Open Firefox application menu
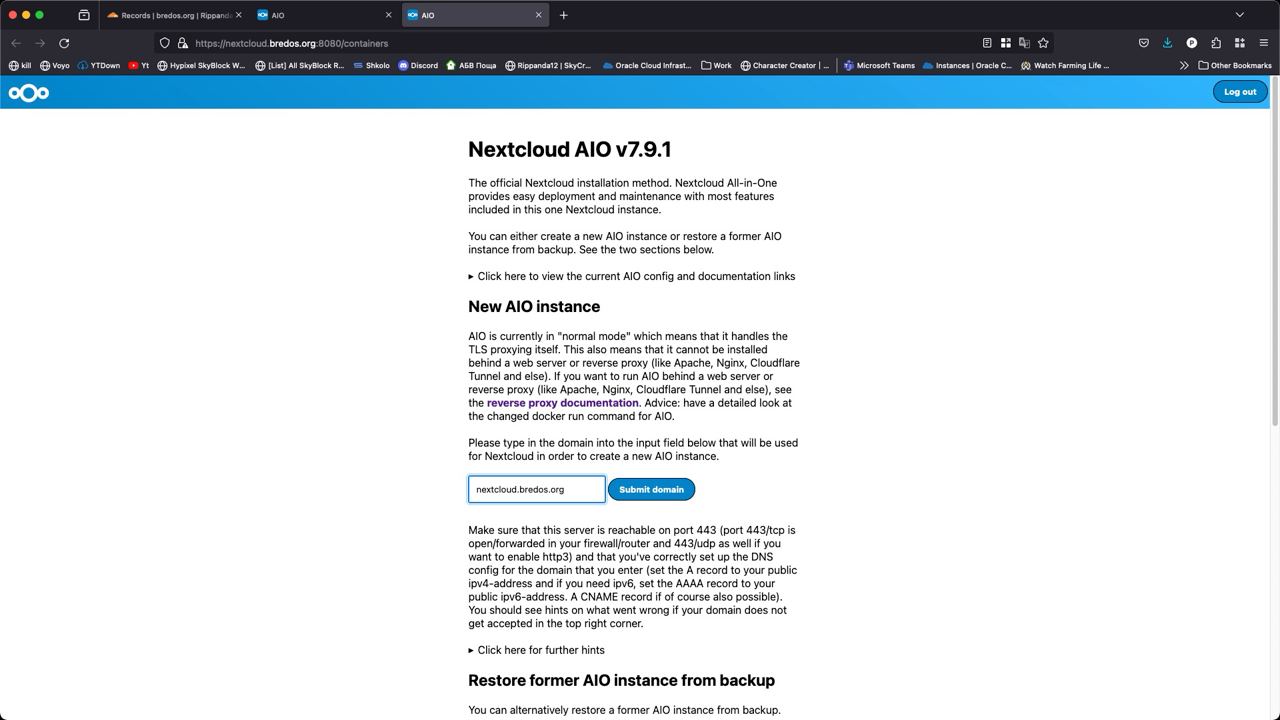The width and height of the screenshot is (1280, 720). click(x=1264, y=43)
